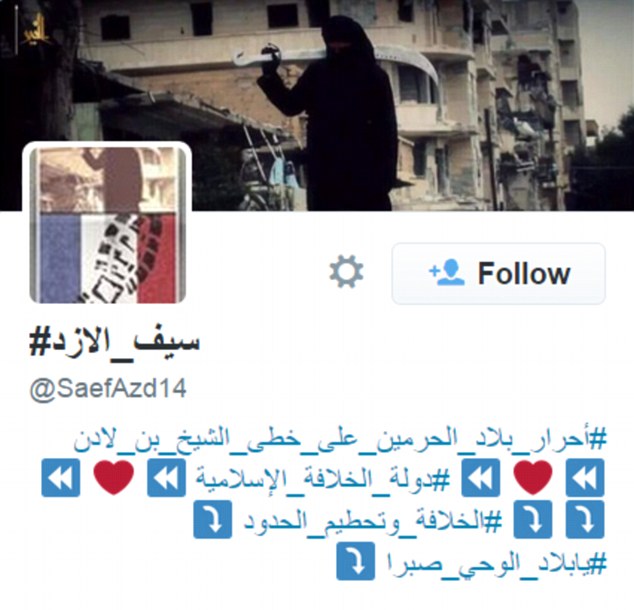Click the red heart emoji nearest the right edge

click(533, 478)
